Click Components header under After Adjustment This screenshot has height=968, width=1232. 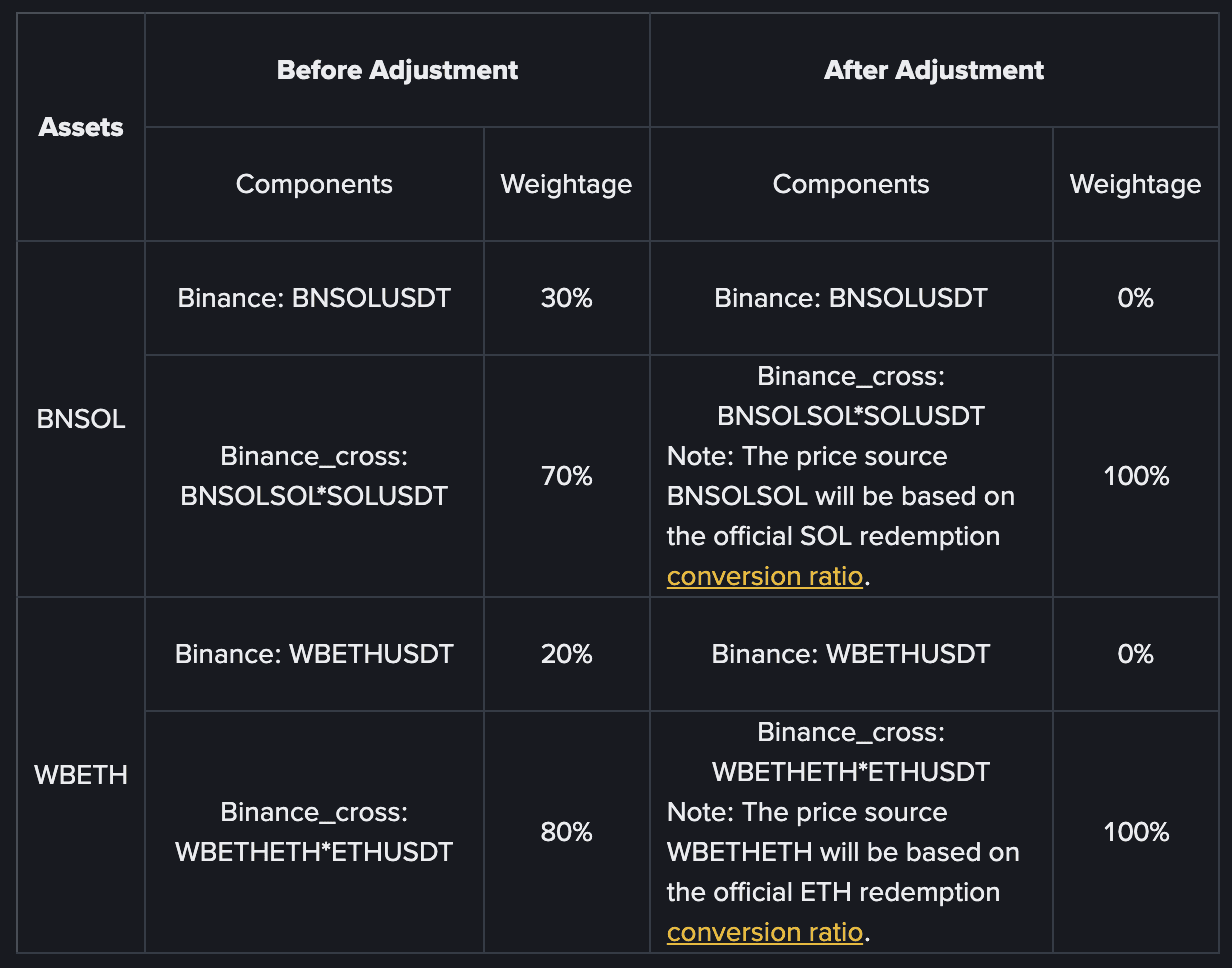(x=851, y=184)
